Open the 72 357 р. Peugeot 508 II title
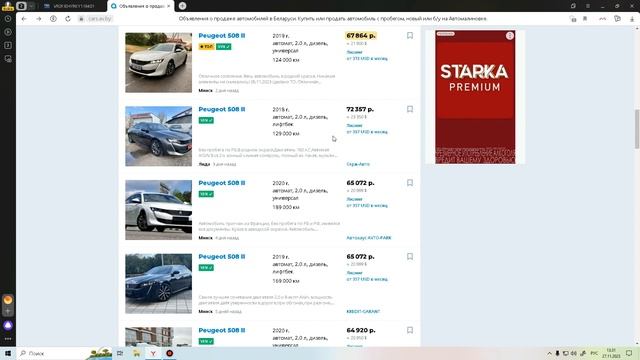Image resolution: width=640 pixels, height=360 pixels. tap(222, 109)
